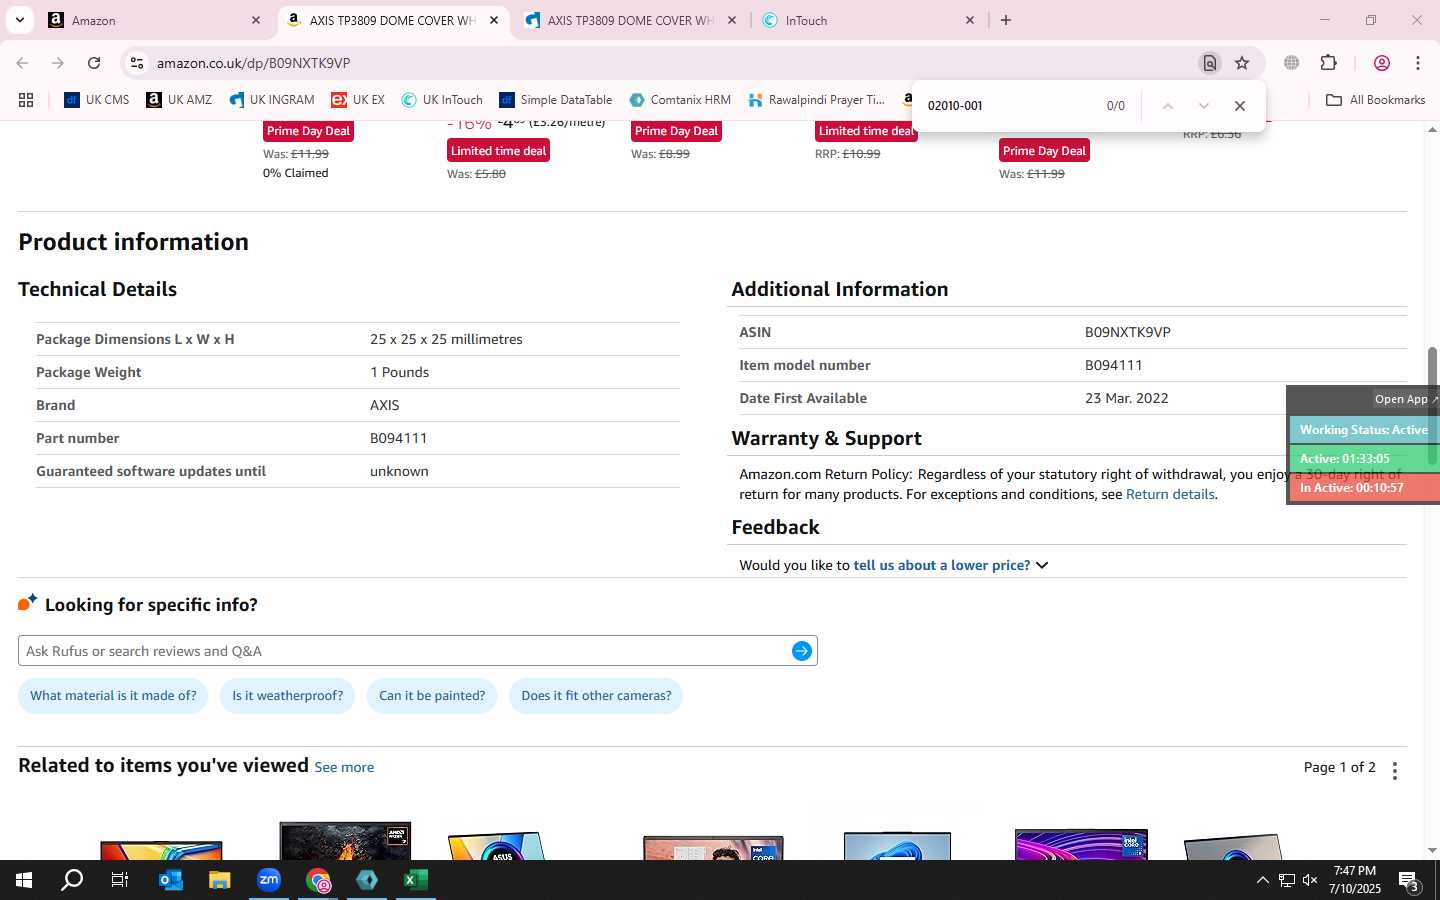The height and width of the screenshot is (900, 1440).
Task: Open the Windows Start menu
Action: point(24,880)
